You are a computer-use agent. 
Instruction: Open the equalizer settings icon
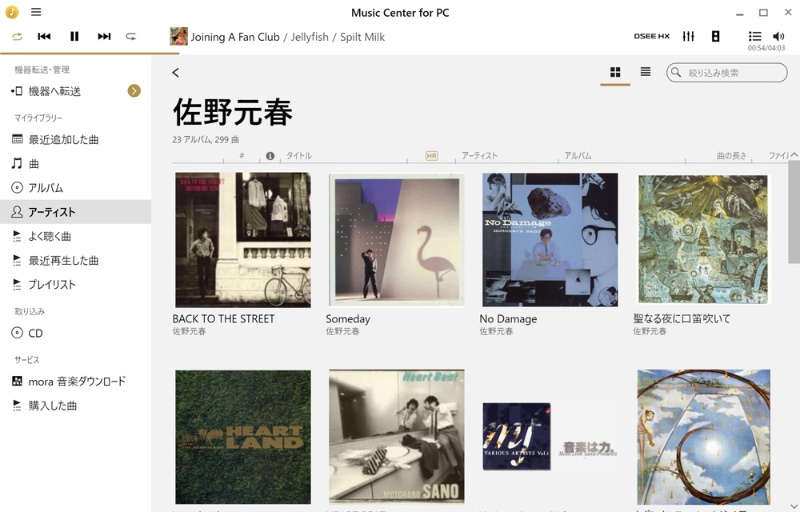point(688,36)
